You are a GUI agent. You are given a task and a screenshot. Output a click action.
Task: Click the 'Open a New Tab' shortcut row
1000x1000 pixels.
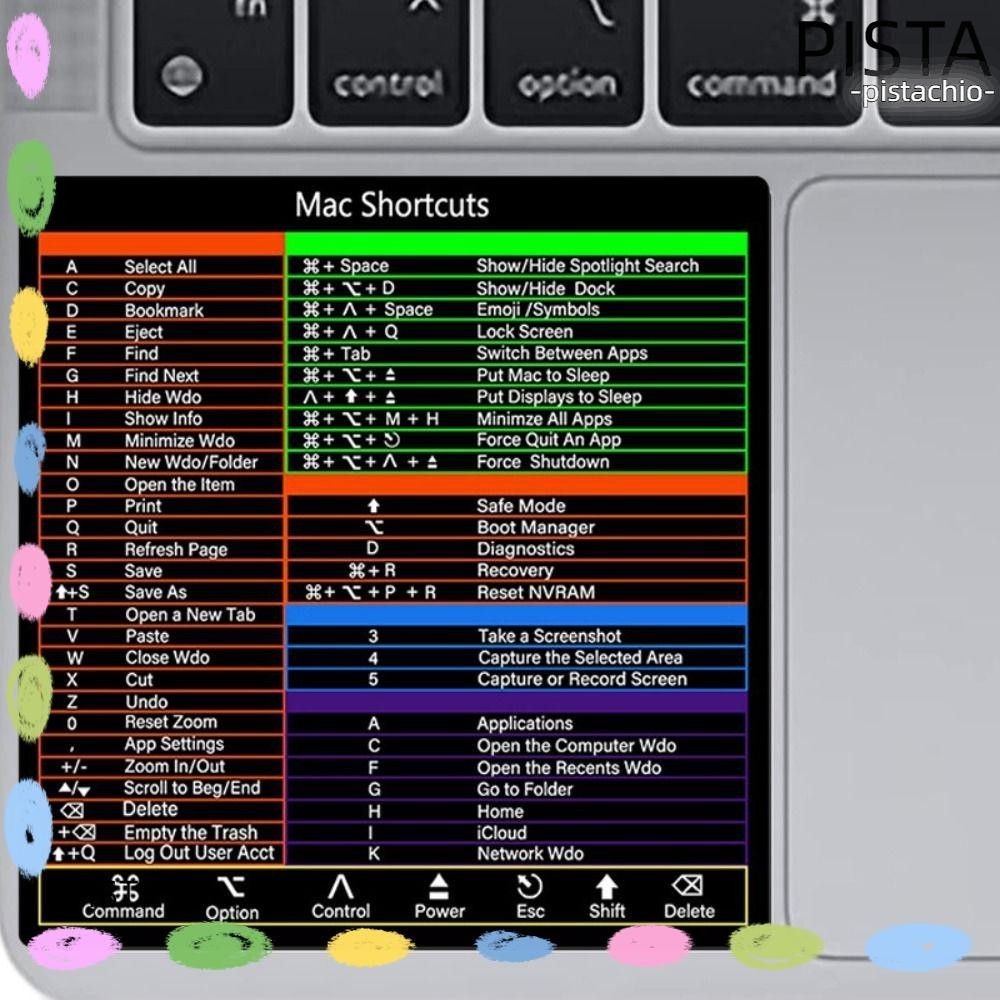click(162, 614)
